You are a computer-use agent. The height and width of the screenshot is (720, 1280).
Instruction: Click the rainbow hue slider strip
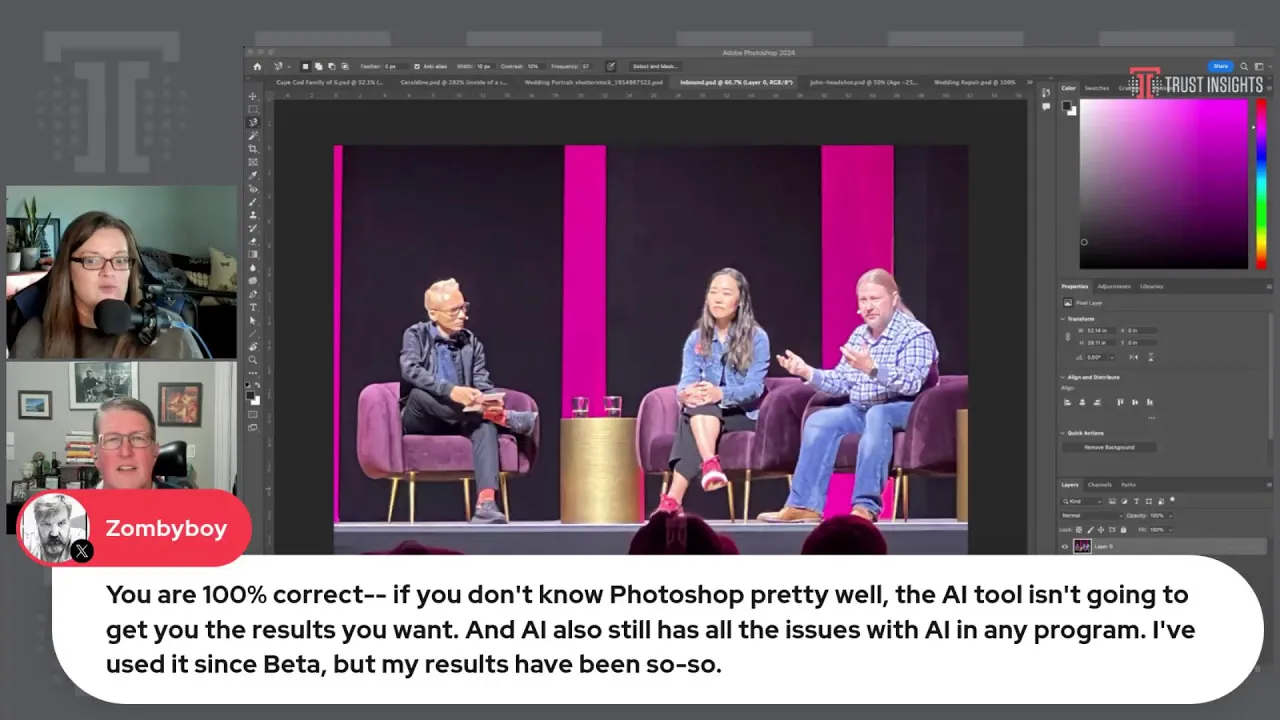coord(1261,184)
